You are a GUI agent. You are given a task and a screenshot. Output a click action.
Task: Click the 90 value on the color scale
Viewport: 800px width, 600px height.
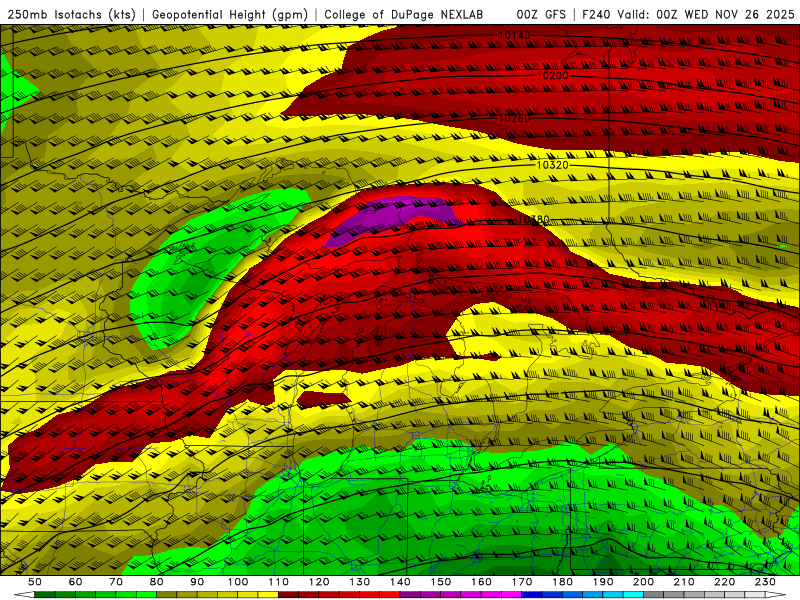pos(197,582)
